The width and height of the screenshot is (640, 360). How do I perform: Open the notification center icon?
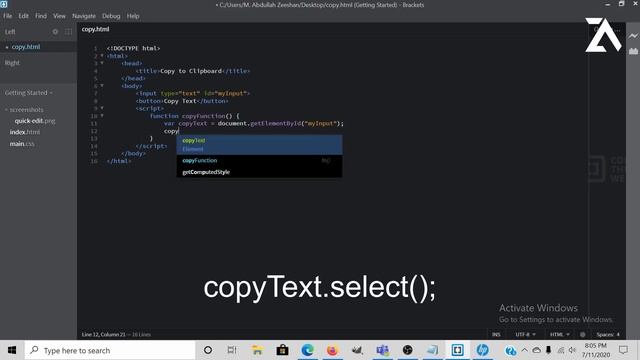(623, 350)
